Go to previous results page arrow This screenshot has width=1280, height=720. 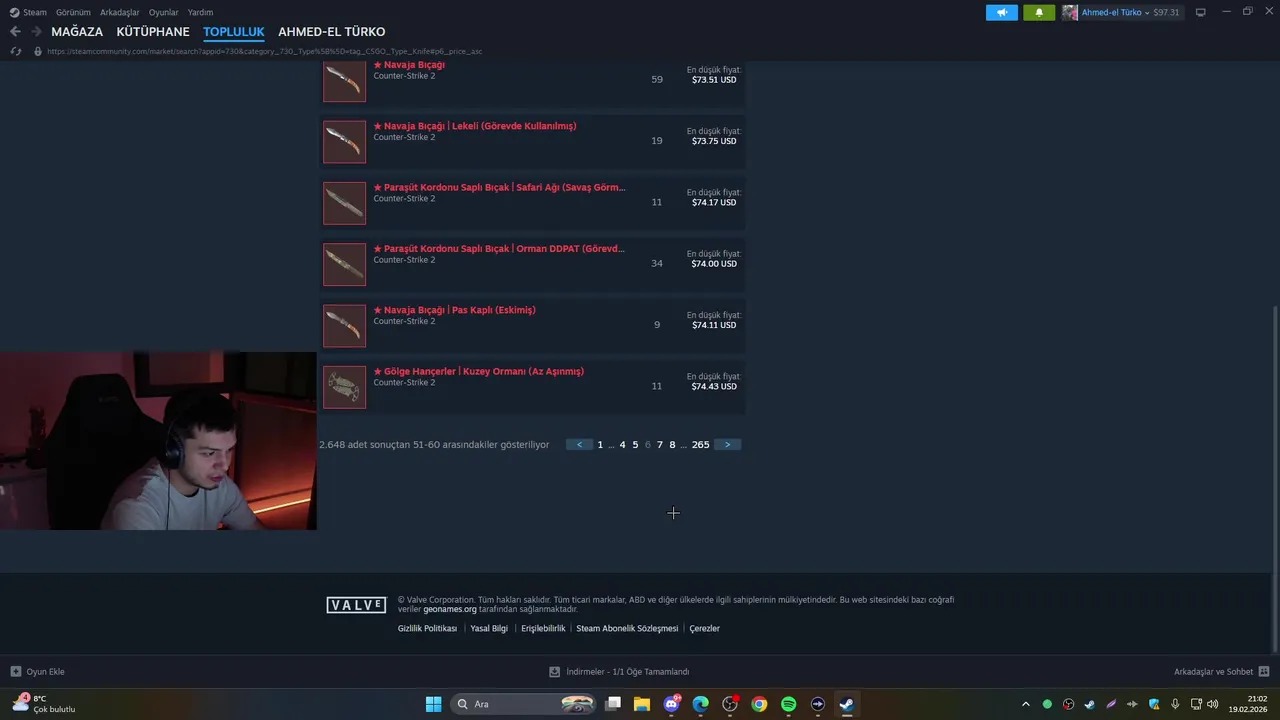click(579, 445)
